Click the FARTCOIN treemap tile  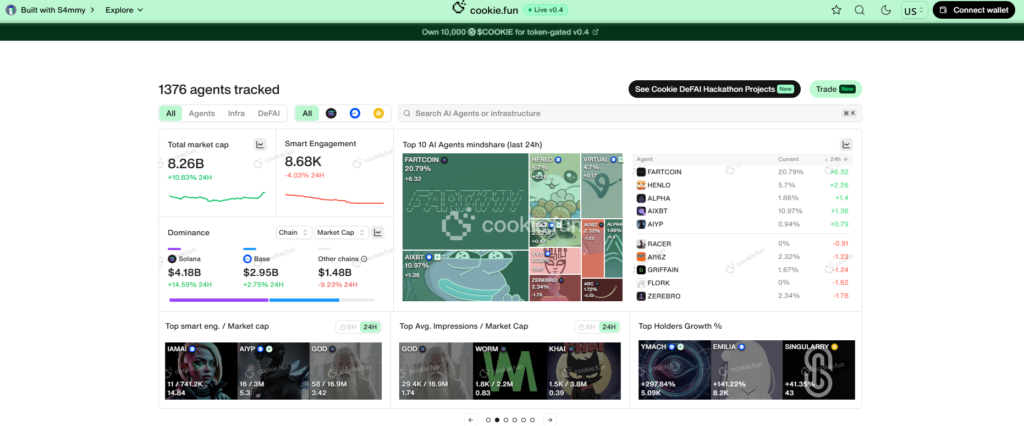[465, 201]
